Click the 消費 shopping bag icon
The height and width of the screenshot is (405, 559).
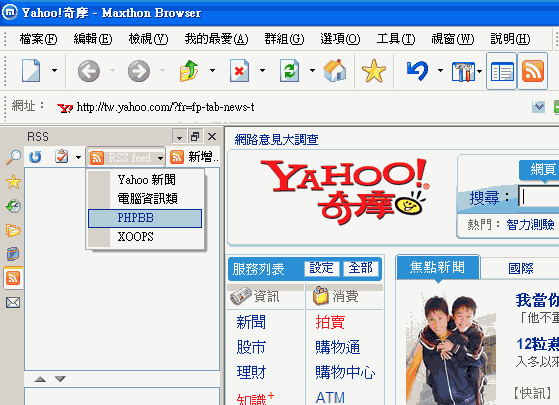pos(320,296)
